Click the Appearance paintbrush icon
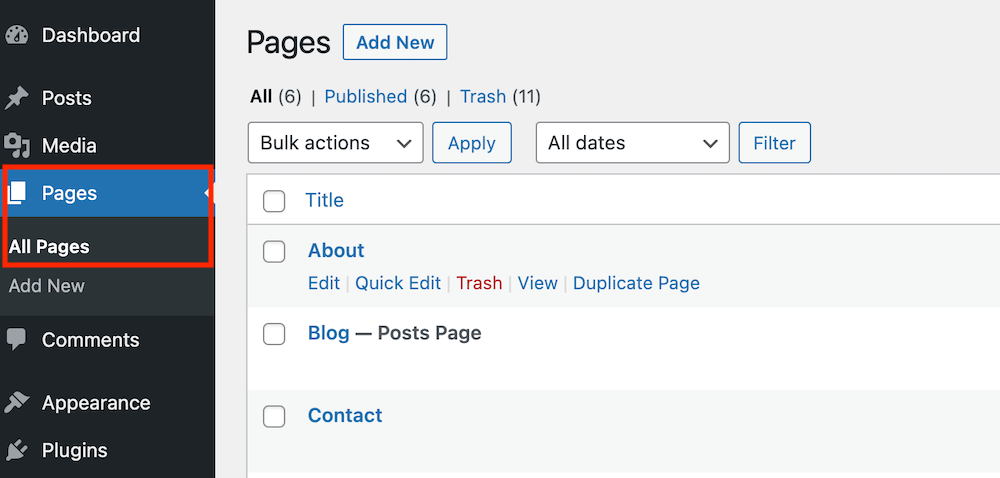 tap(17, 403)
